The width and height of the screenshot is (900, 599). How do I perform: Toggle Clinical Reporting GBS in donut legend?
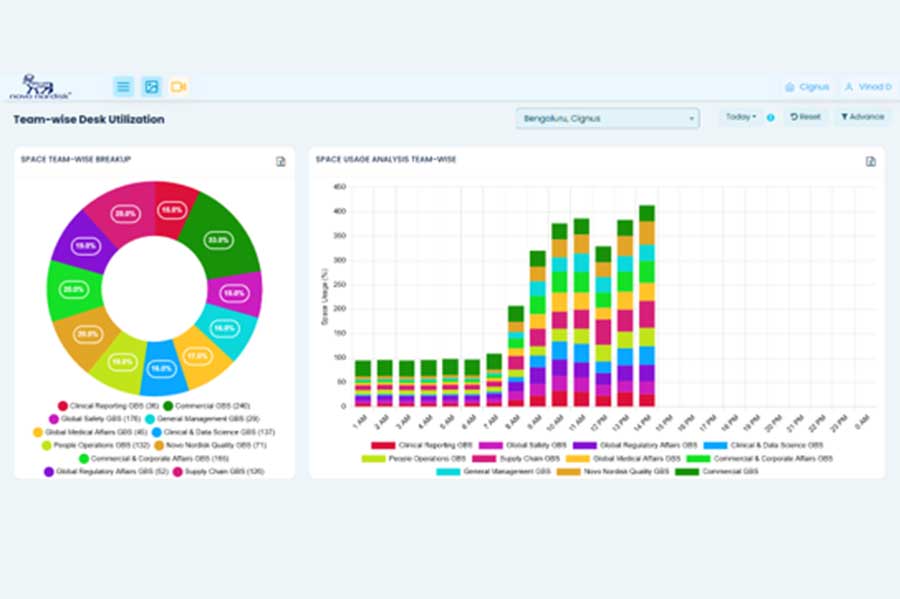[104, 406]
